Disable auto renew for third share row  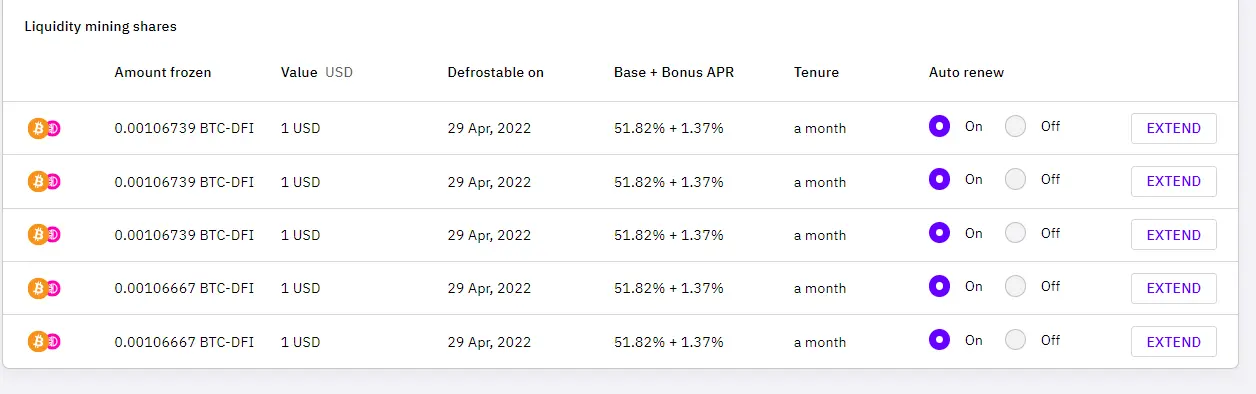coord(1015,233)
